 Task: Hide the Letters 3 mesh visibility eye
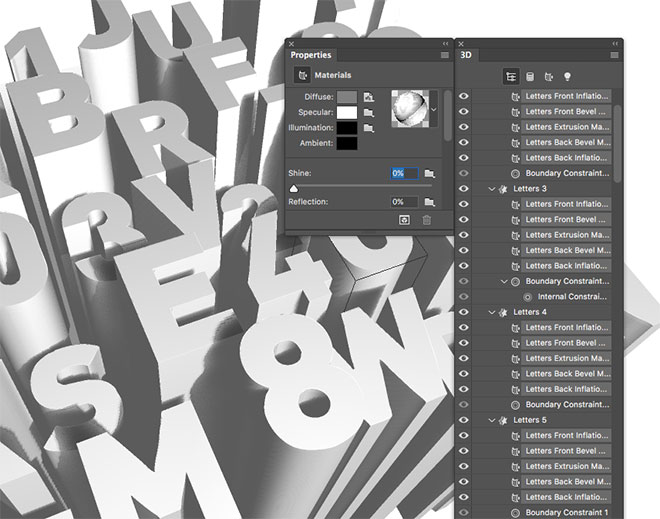pyautogui.click(x=464, y=189)
